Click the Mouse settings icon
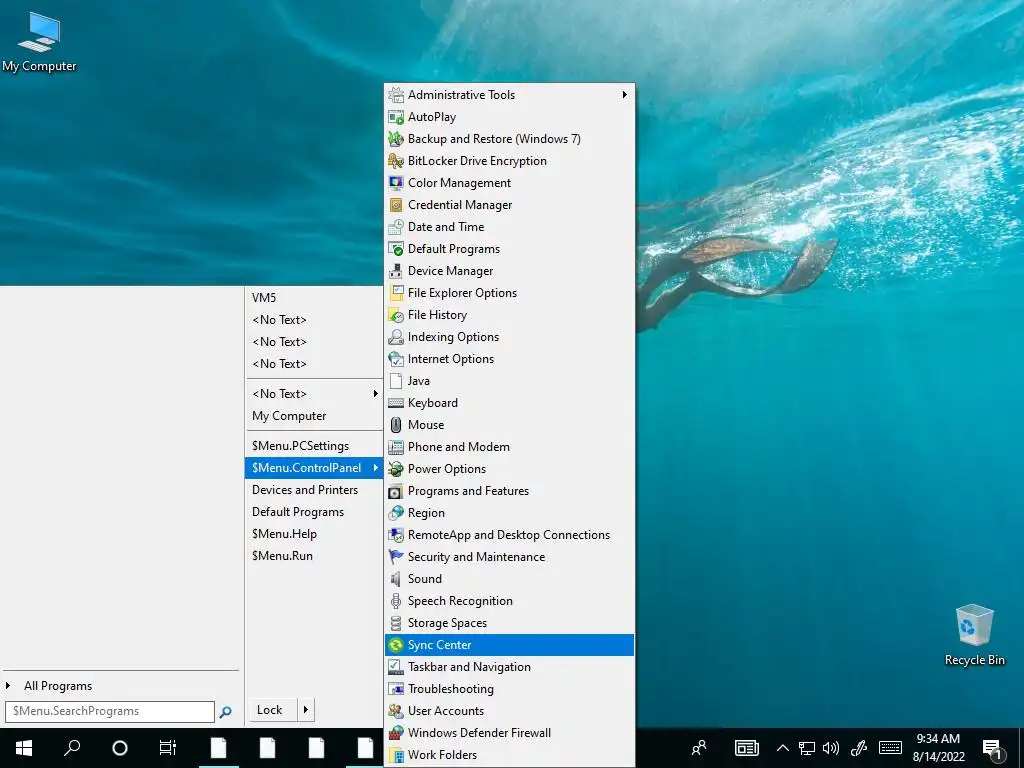The height and width of the screenshot is (768, 1024). coord(396,424)
